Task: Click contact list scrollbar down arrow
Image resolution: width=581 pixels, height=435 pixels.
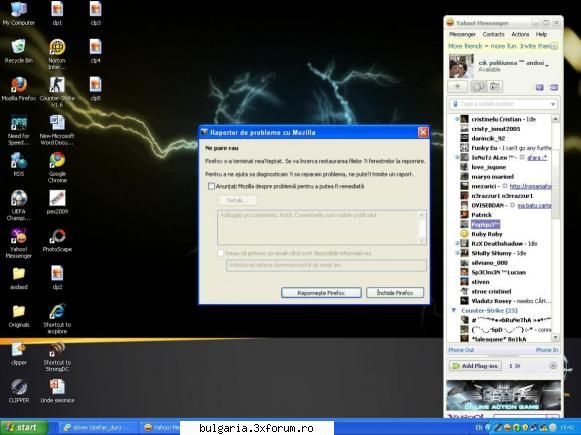Action: pos(555,337)
